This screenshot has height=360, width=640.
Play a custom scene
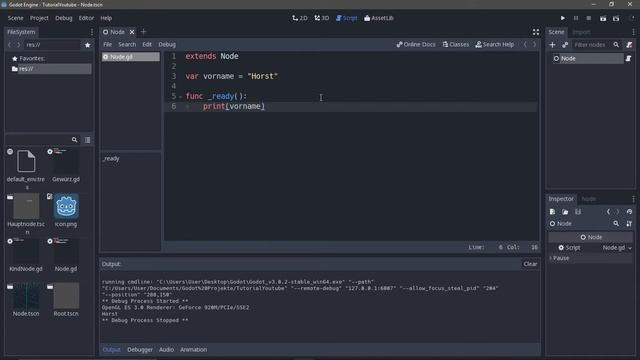point(616,18)
